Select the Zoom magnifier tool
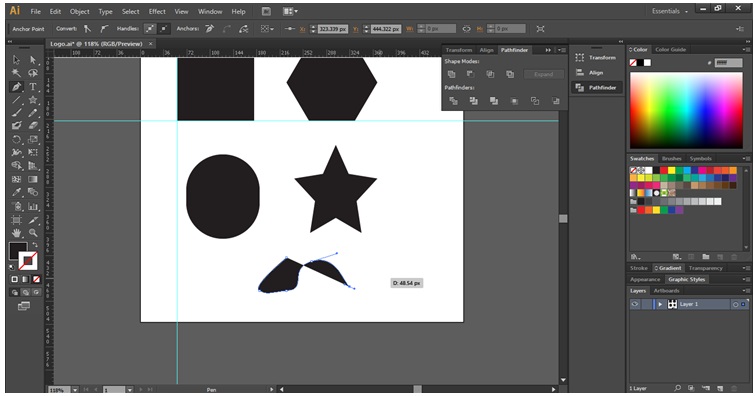755x396 pixels. click(33, 233)
